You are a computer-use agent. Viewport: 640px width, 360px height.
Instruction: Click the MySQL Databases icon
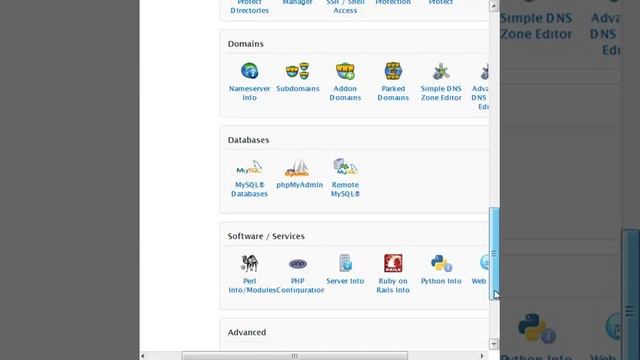[x=249, y=168]
